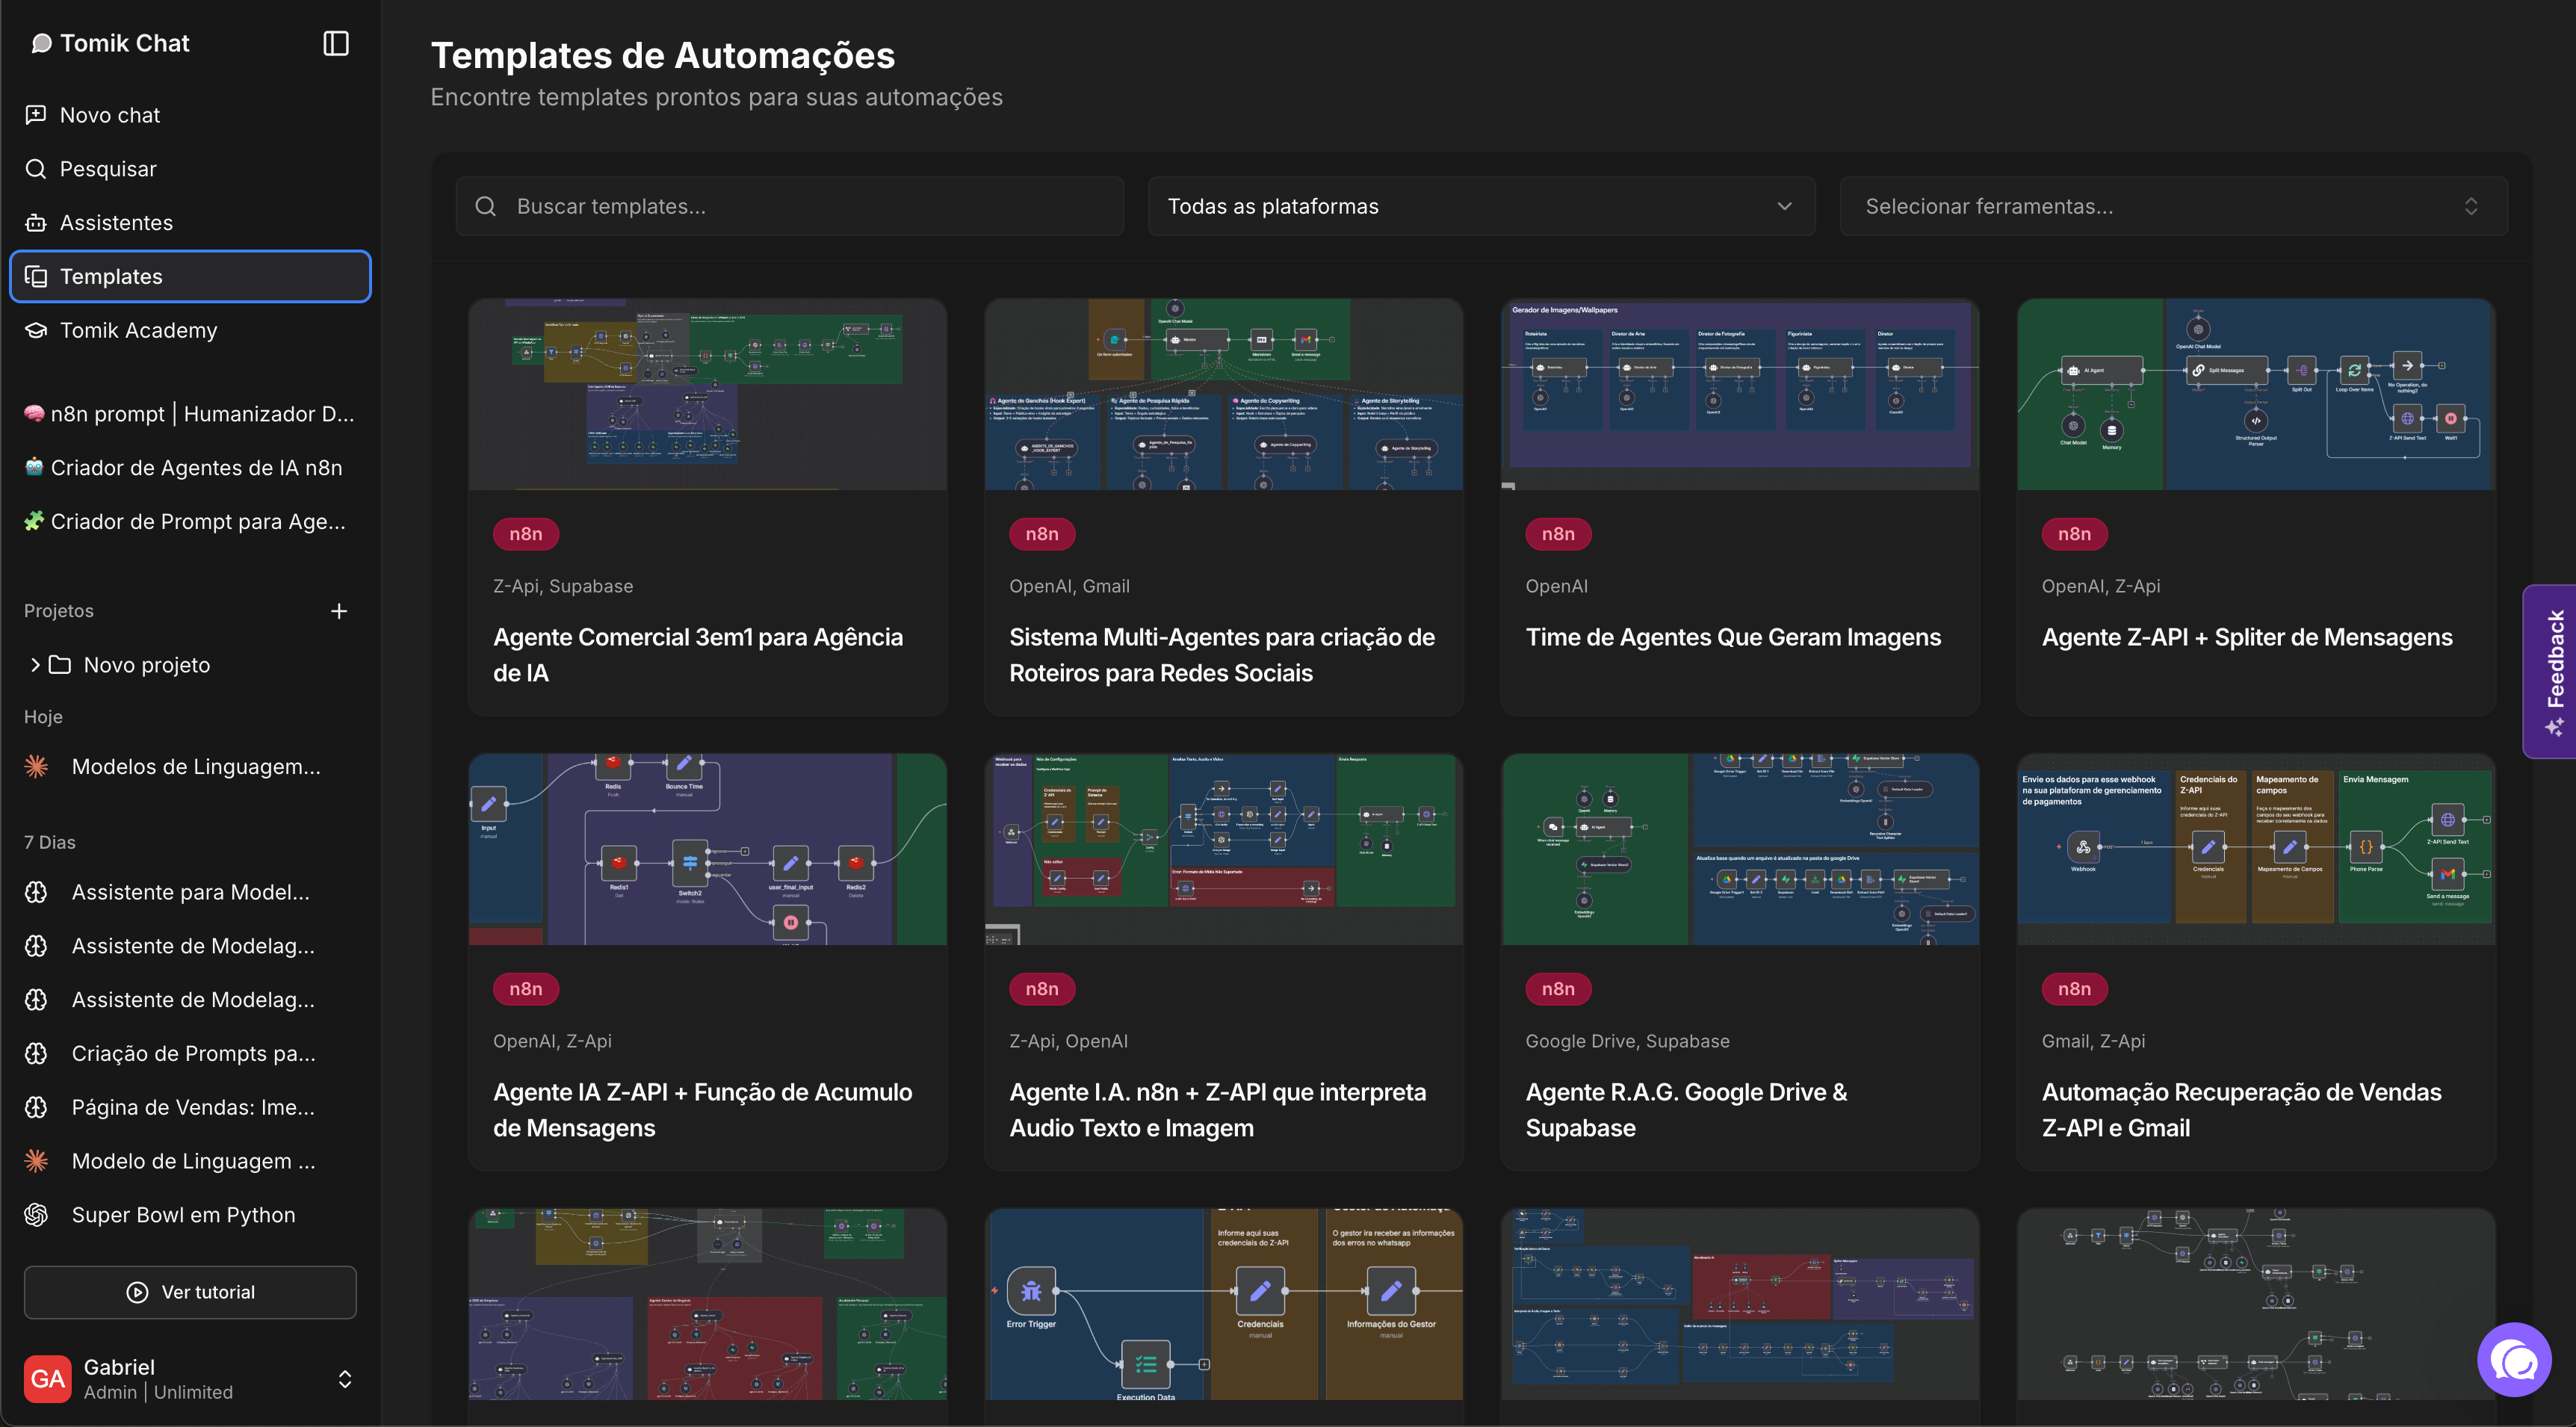The image size is (2576, 1427).
Task: Click the Assistentes robot icon
Action: pos(36,223)
